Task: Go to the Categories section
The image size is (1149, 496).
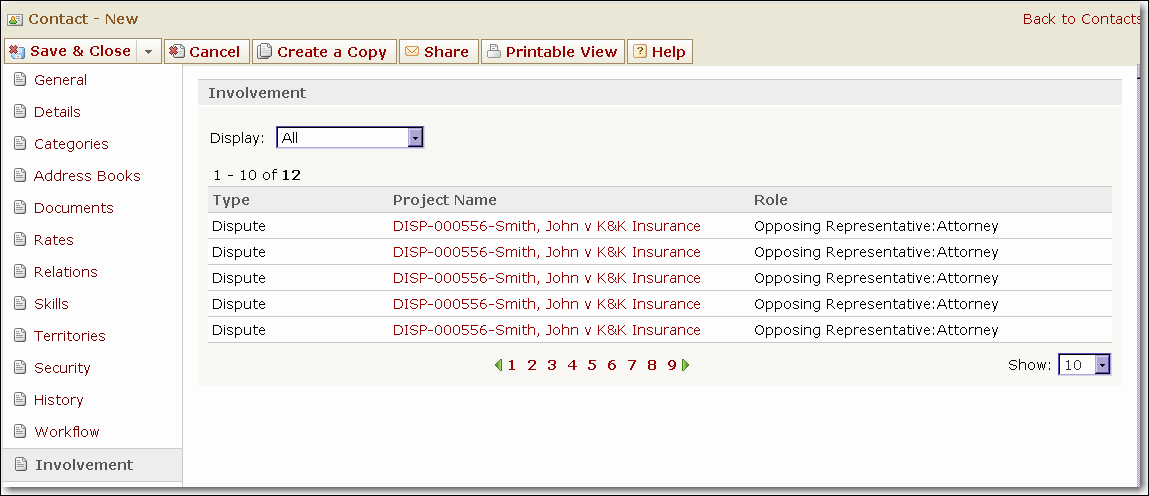Action: [71, 144]
